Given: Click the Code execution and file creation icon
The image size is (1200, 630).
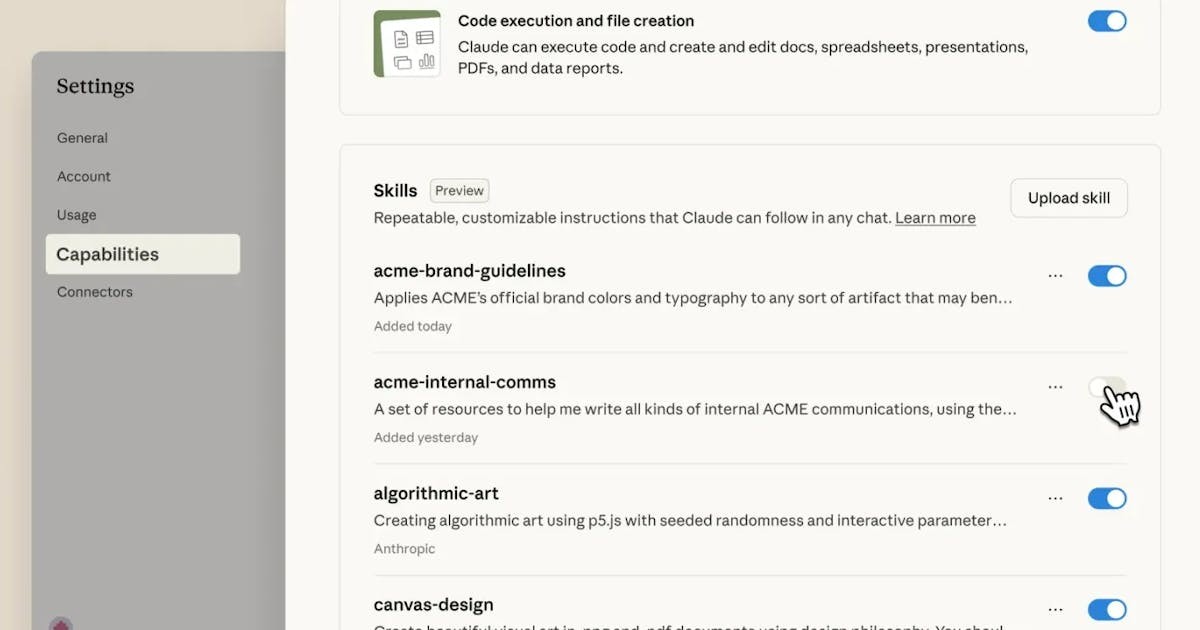Looking at the screenshot, I should [407, 44].
